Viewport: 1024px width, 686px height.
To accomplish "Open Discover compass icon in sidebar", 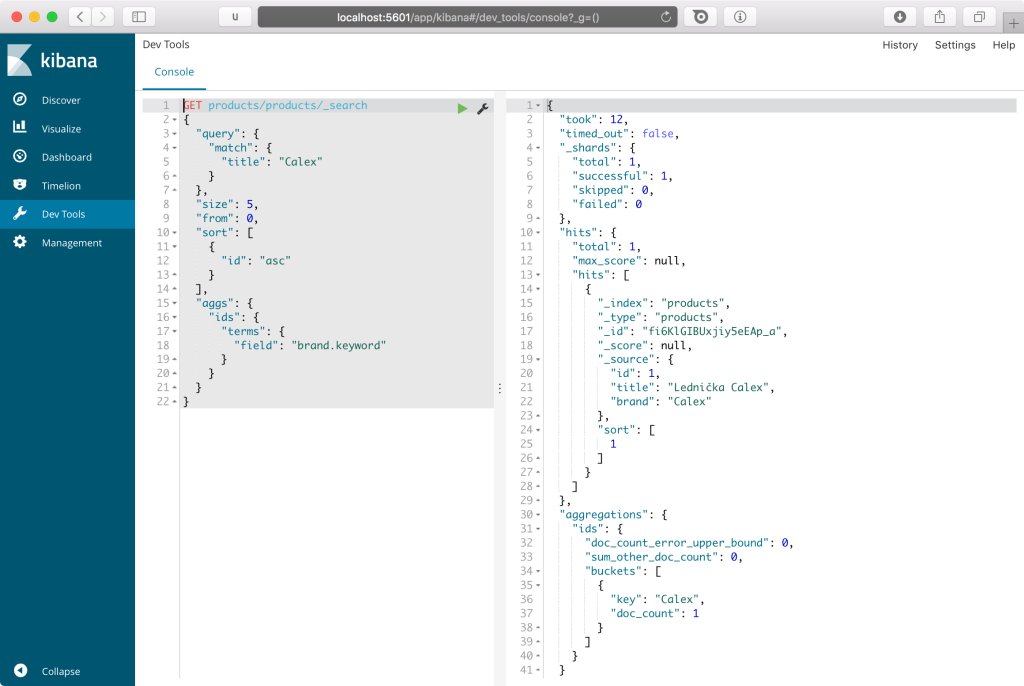I will [20, 99].
